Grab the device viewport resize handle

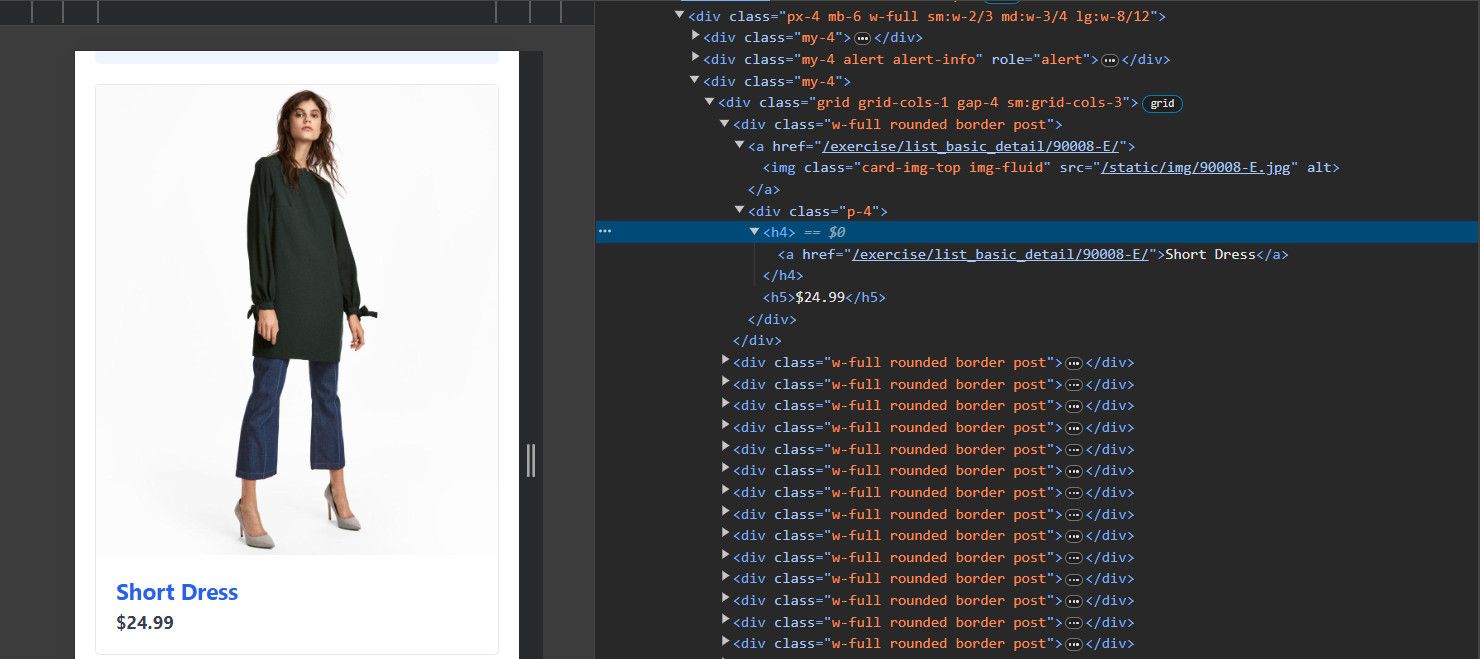(531, 460)
